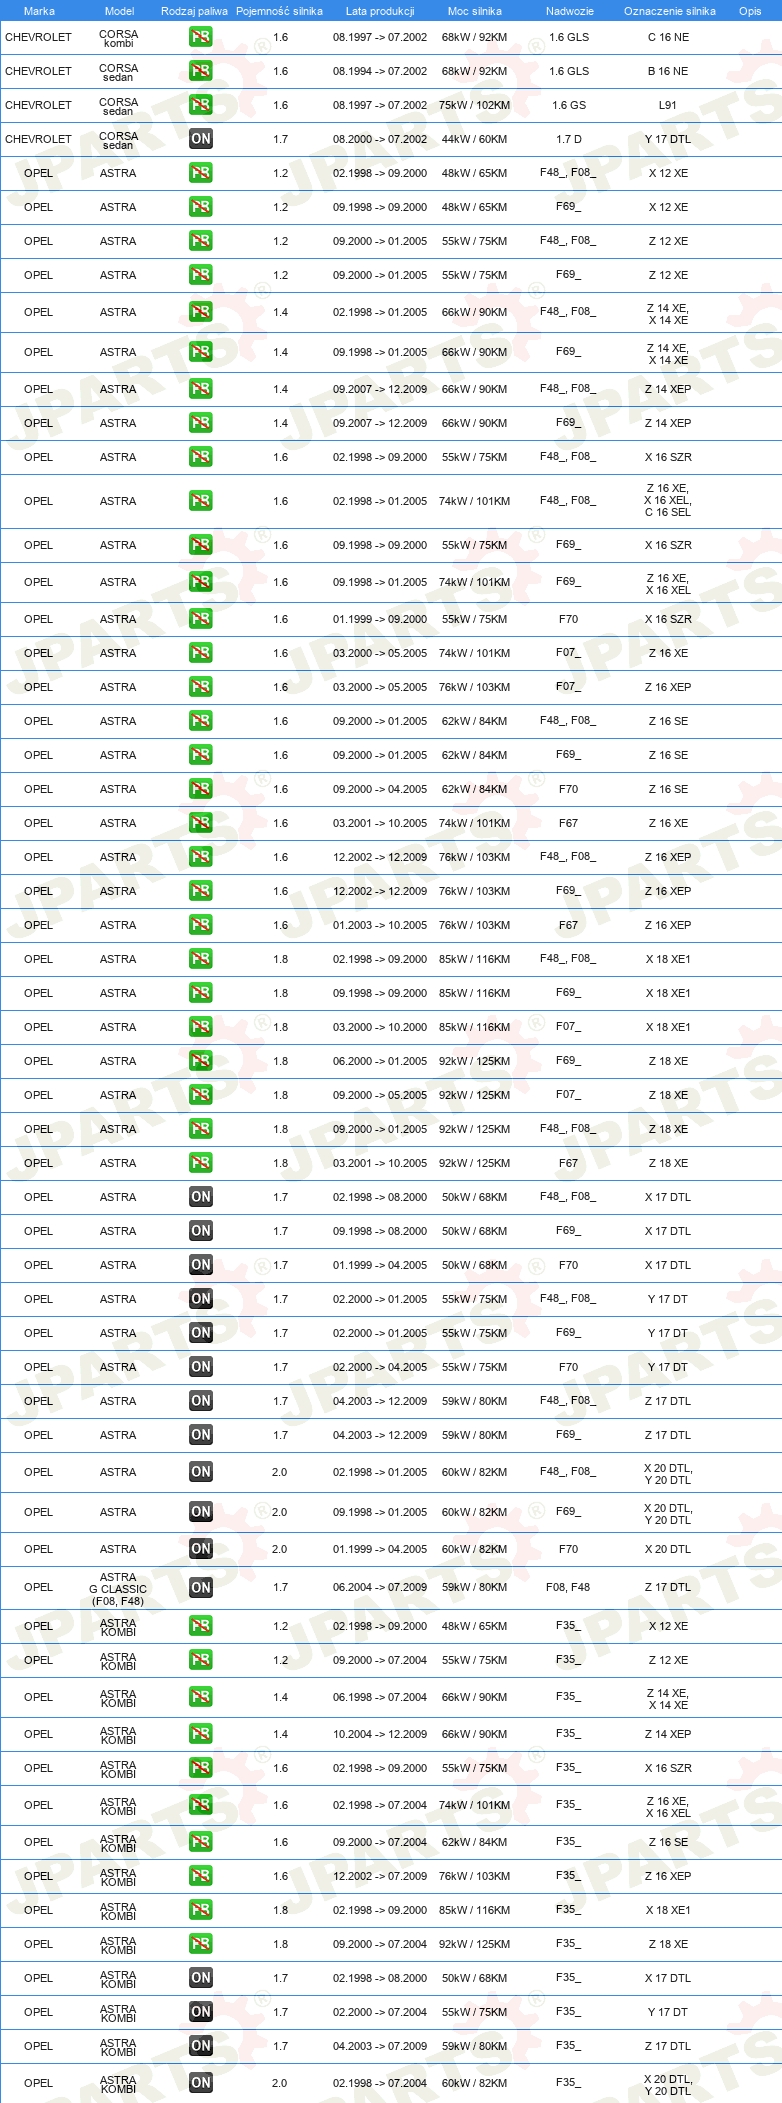Click the Oznaczenie silnika column header
Viewport: 782px width, 2103px height.
[670, 11]
